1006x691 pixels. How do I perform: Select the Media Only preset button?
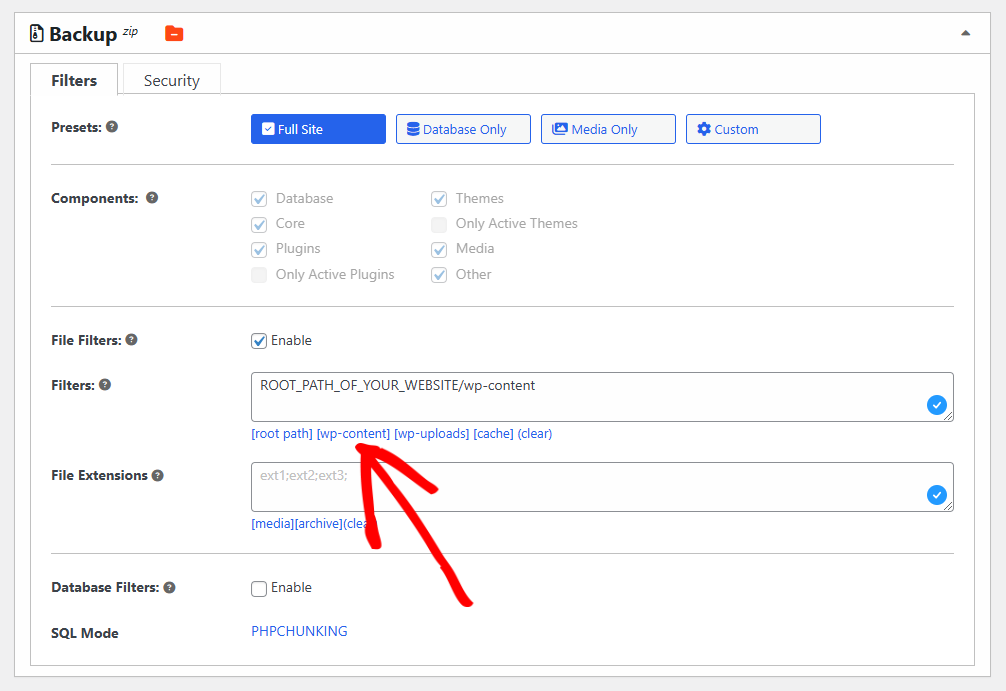point(608,129)
